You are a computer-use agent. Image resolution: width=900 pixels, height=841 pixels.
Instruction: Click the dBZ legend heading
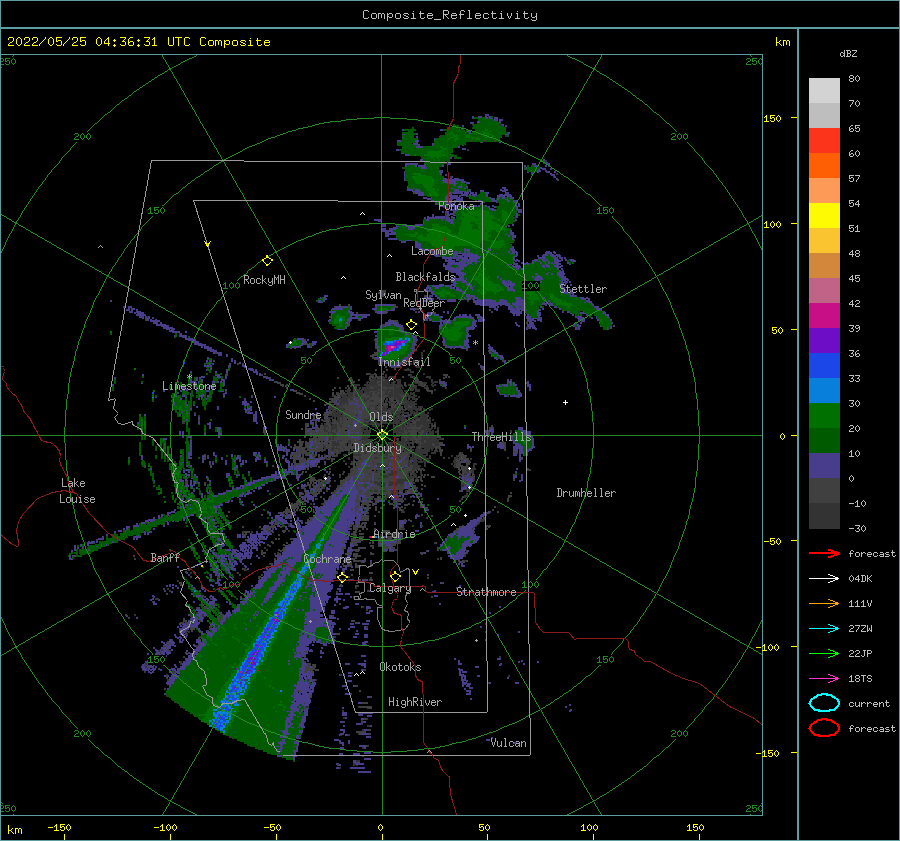click(x=848, y=54)
